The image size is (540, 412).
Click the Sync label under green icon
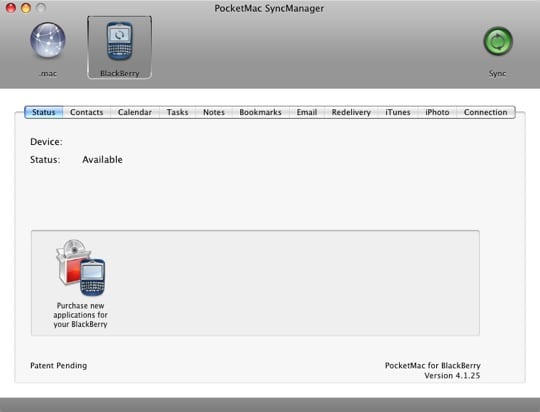[x=497, y=73]
